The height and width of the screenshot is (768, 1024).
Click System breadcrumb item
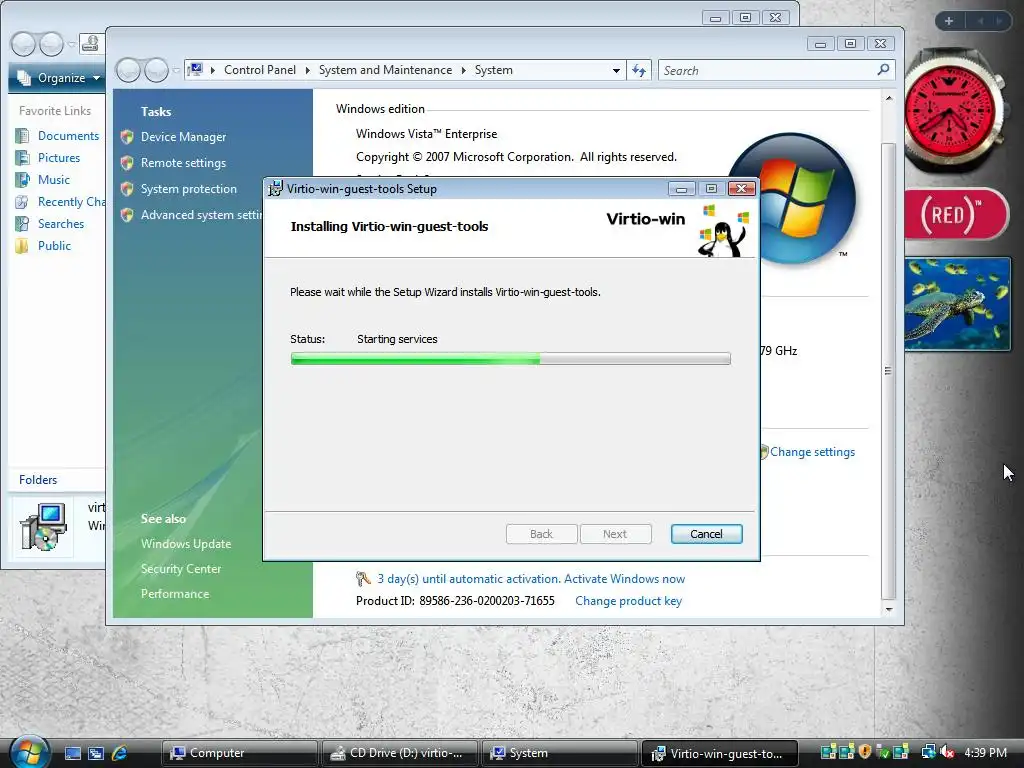click(x=493, y=70)
